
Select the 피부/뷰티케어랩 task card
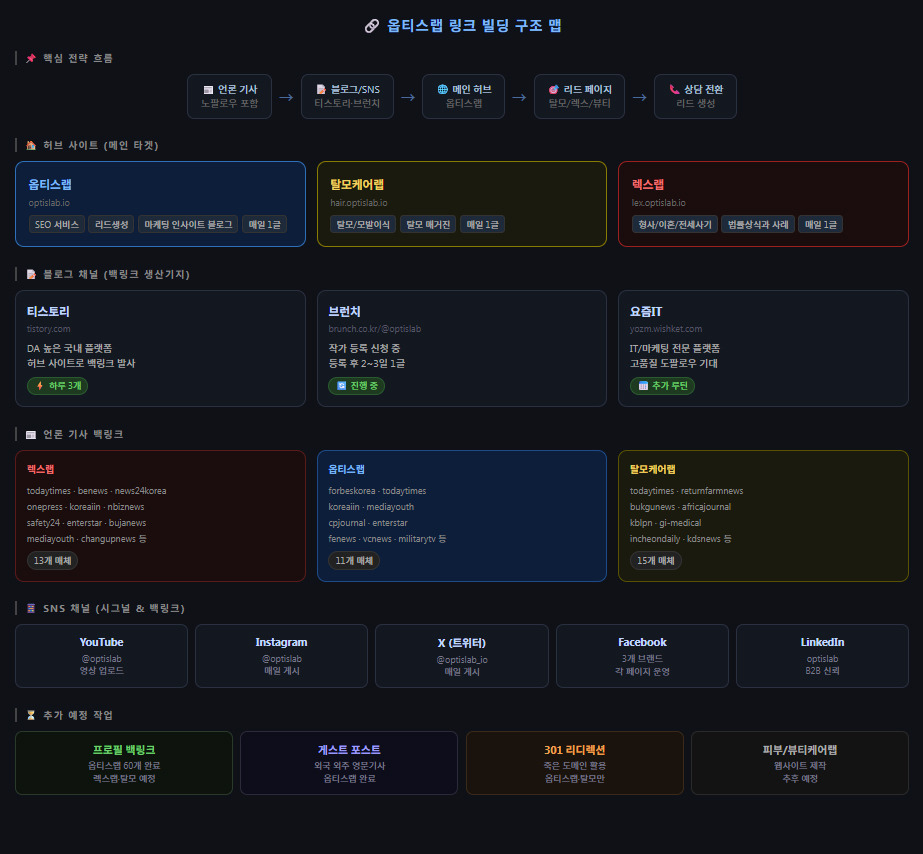(800, 763)
